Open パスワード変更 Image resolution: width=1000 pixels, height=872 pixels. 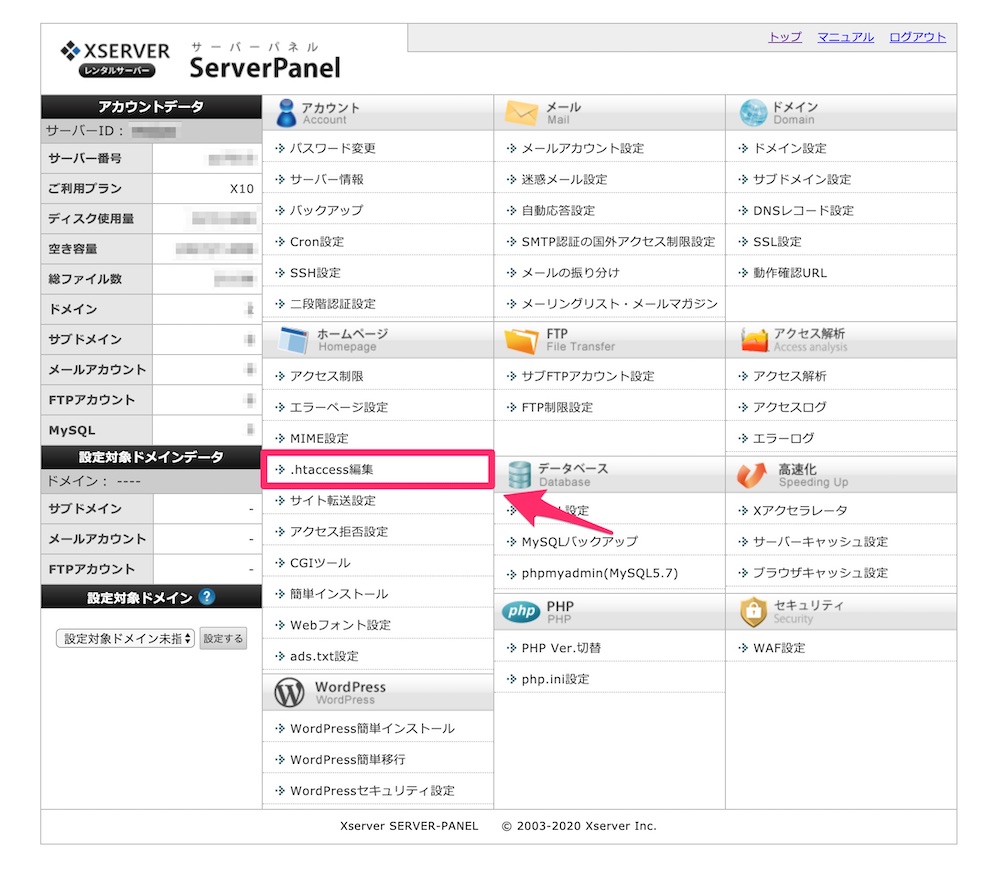[x=332, y=148]
